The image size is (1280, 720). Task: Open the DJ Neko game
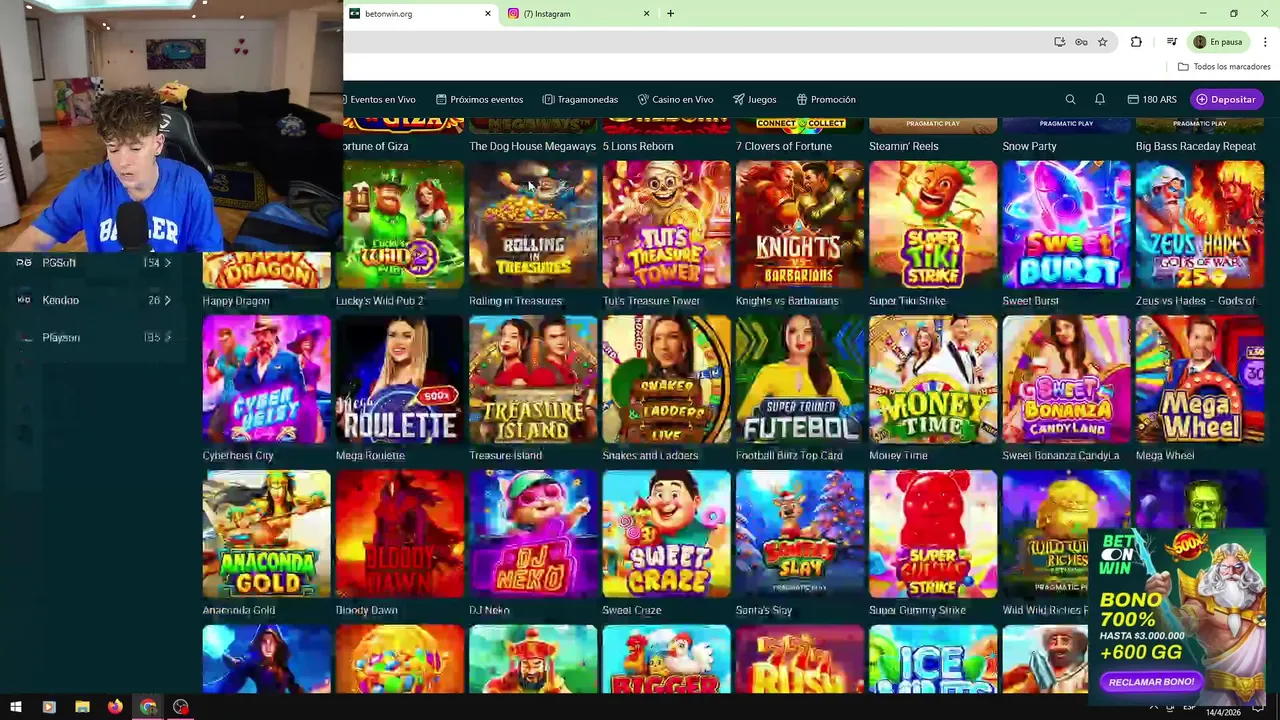click(x=533, y=534)
